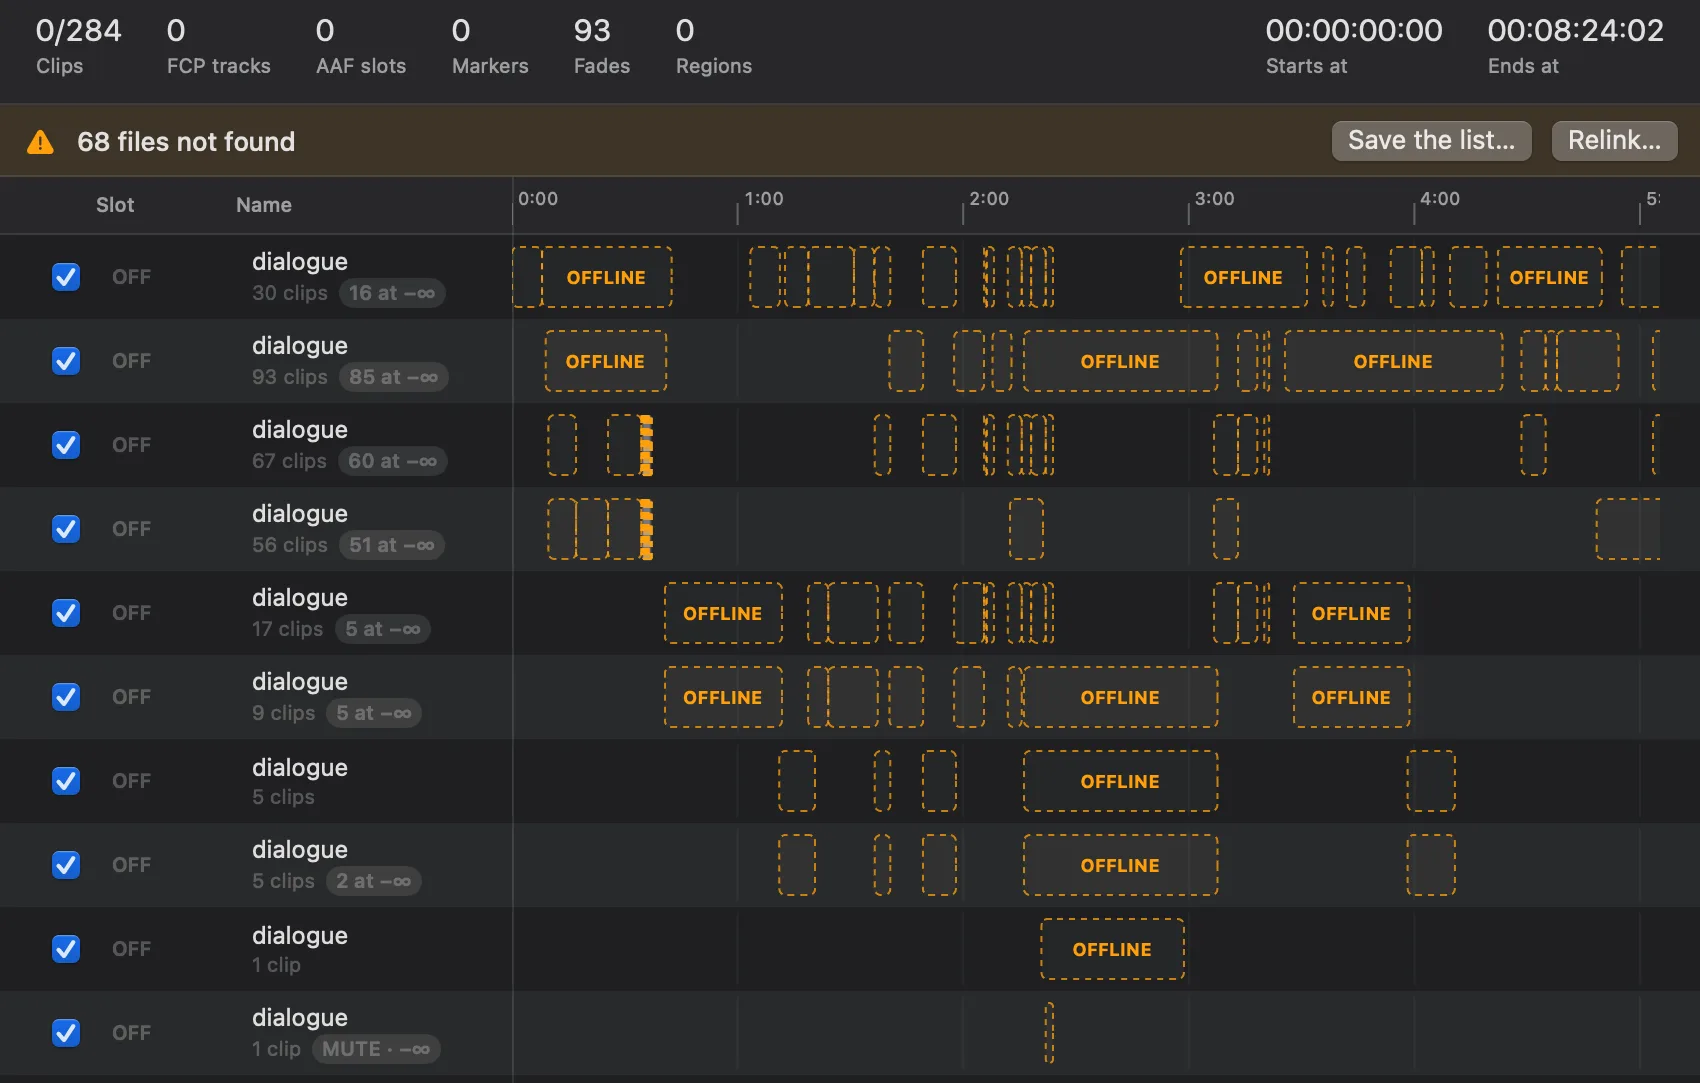Viewport: 1700px width, 1083px height.
Task: Click the MUTE · -∞ badge
Action: coord(376,1049)
